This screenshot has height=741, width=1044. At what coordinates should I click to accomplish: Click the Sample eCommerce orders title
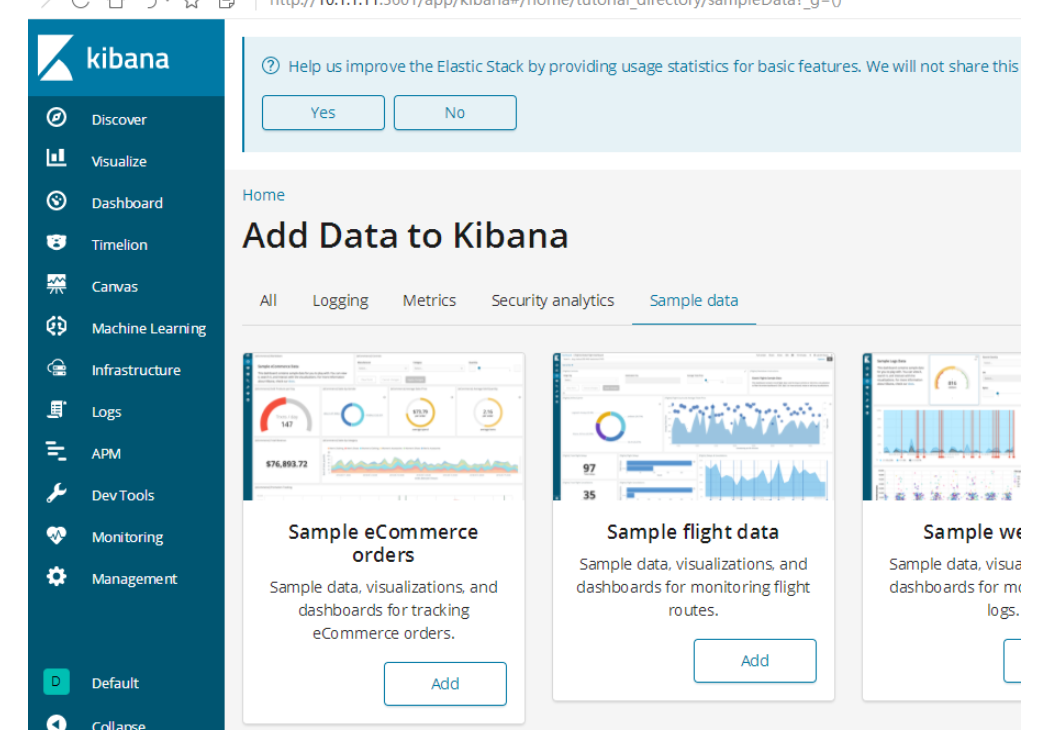[x=384, y=543]
